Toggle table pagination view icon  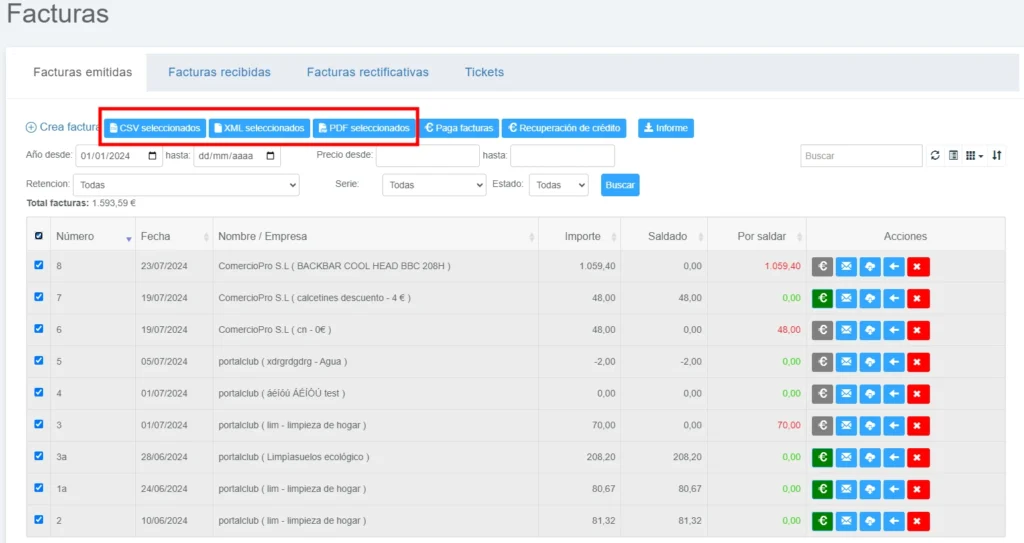pyautogui.click(x=953, y=156)
